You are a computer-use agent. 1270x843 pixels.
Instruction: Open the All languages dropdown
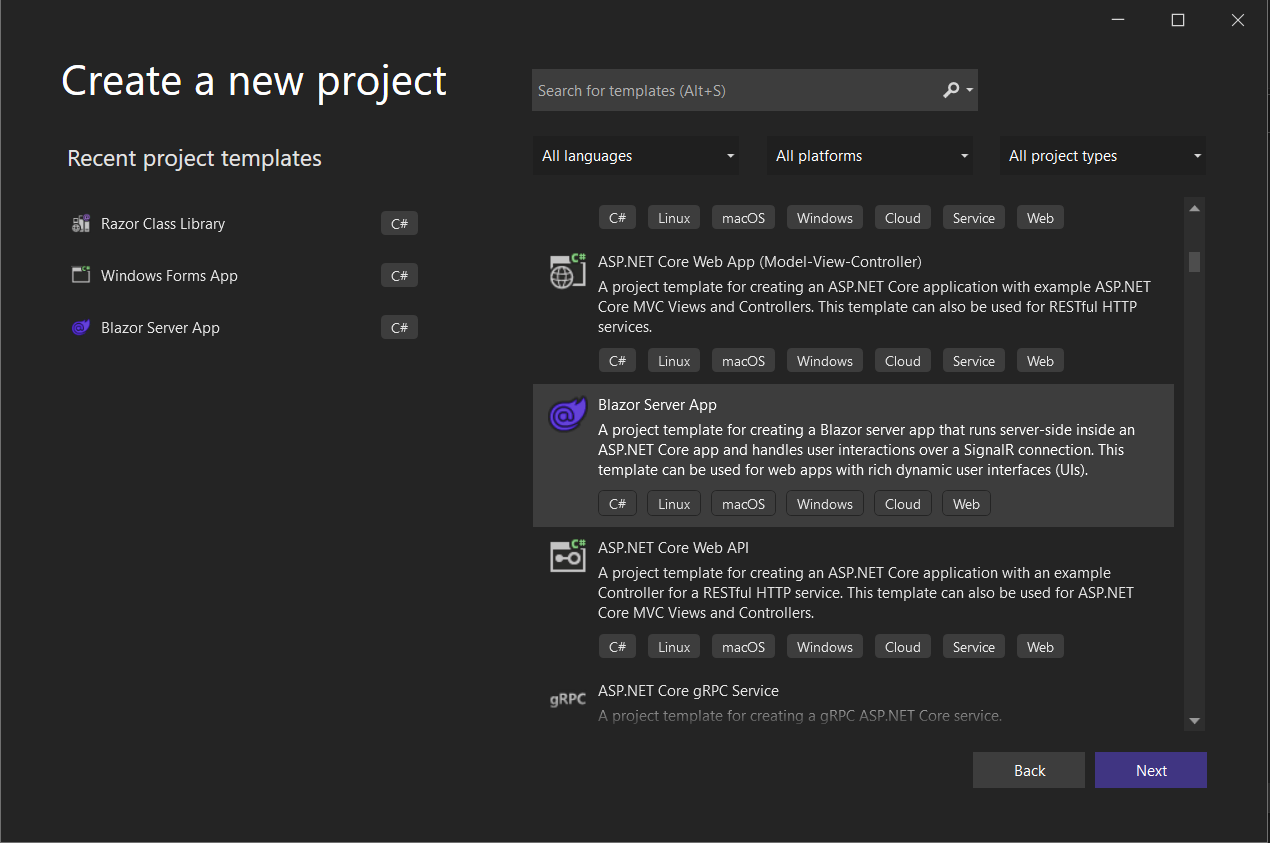[x=636, y=155]
